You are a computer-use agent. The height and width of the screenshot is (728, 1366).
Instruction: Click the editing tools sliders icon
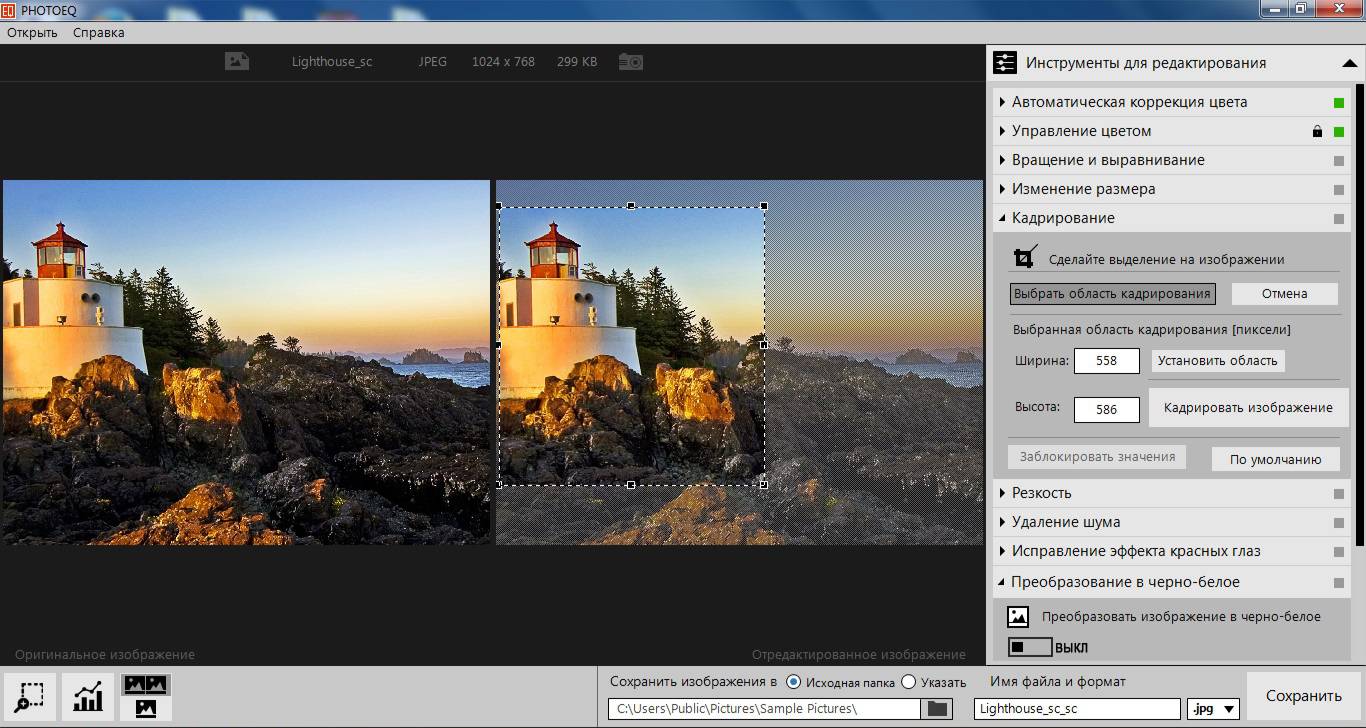pos(1004,63)
